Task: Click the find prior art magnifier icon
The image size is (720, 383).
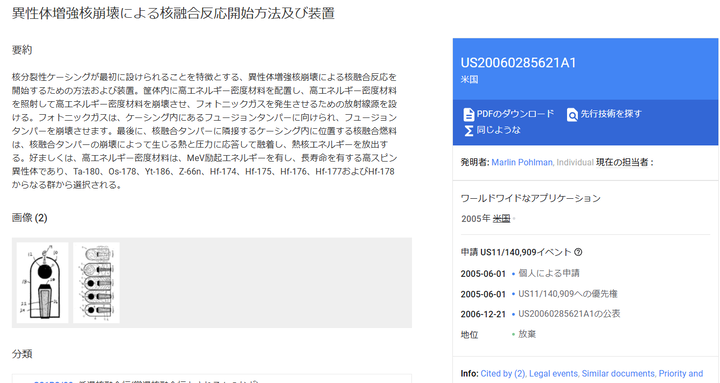Action: (x=572, y=114)
